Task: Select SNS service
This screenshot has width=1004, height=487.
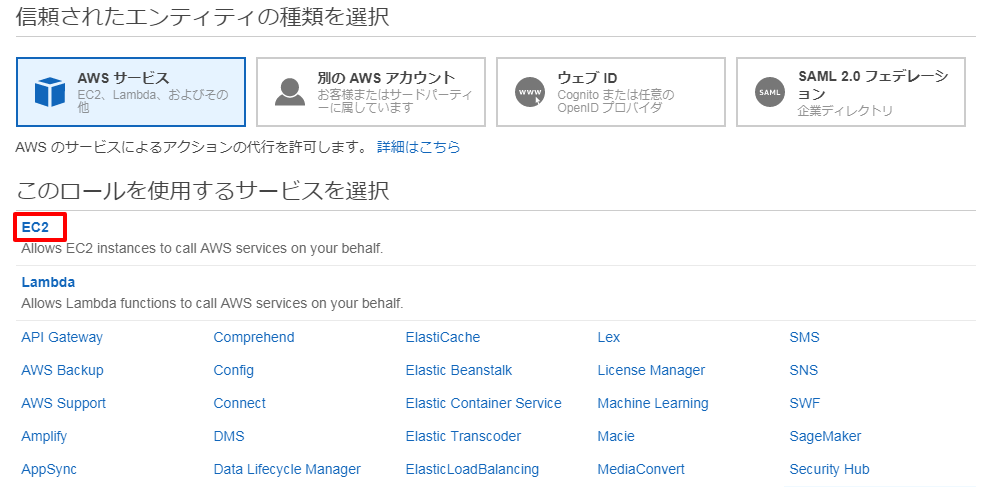Action: pyautogui.click(x=804, y=370)
